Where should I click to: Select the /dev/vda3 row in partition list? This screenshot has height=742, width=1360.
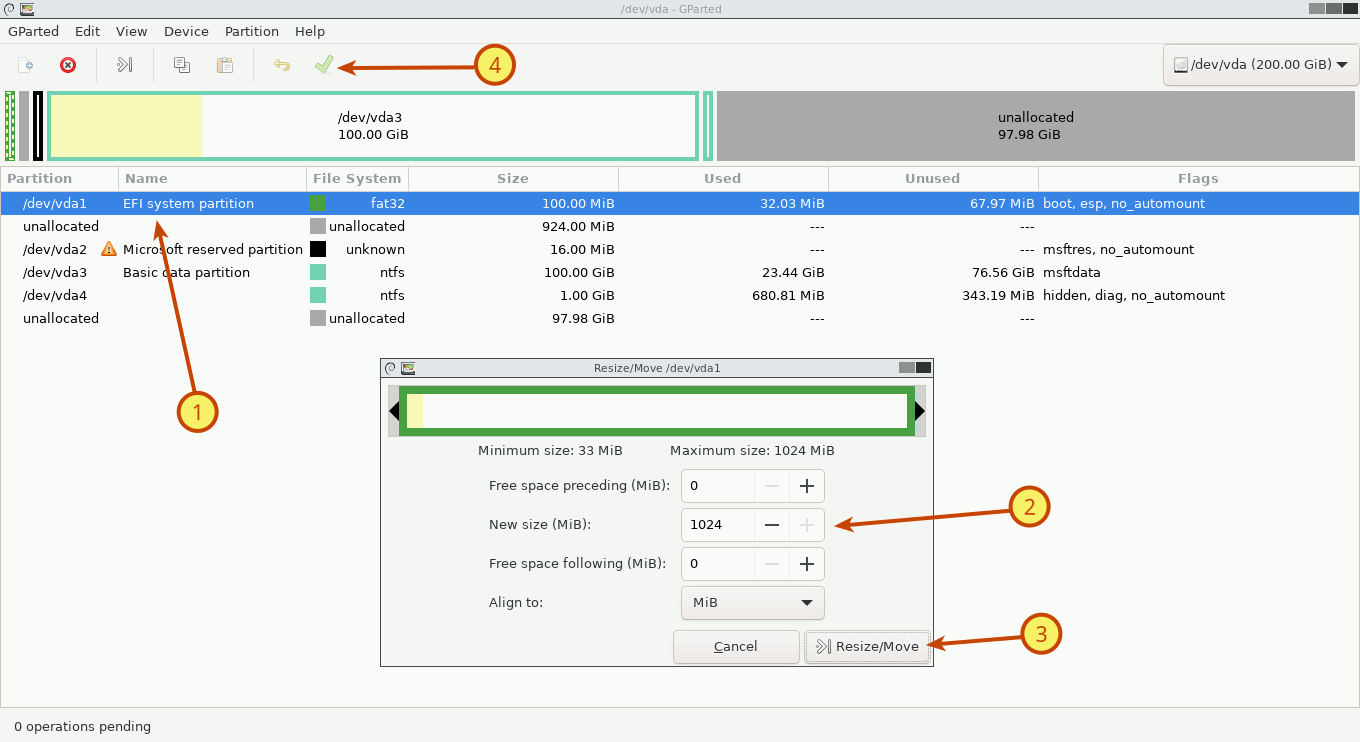click(x=680, y=272)
